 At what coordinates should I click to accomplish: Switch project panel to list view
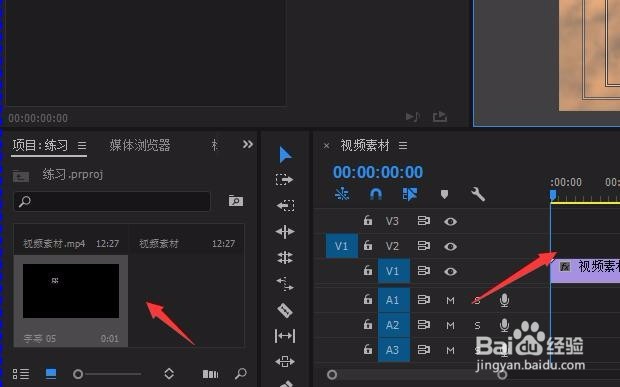(x=21, y=374)
